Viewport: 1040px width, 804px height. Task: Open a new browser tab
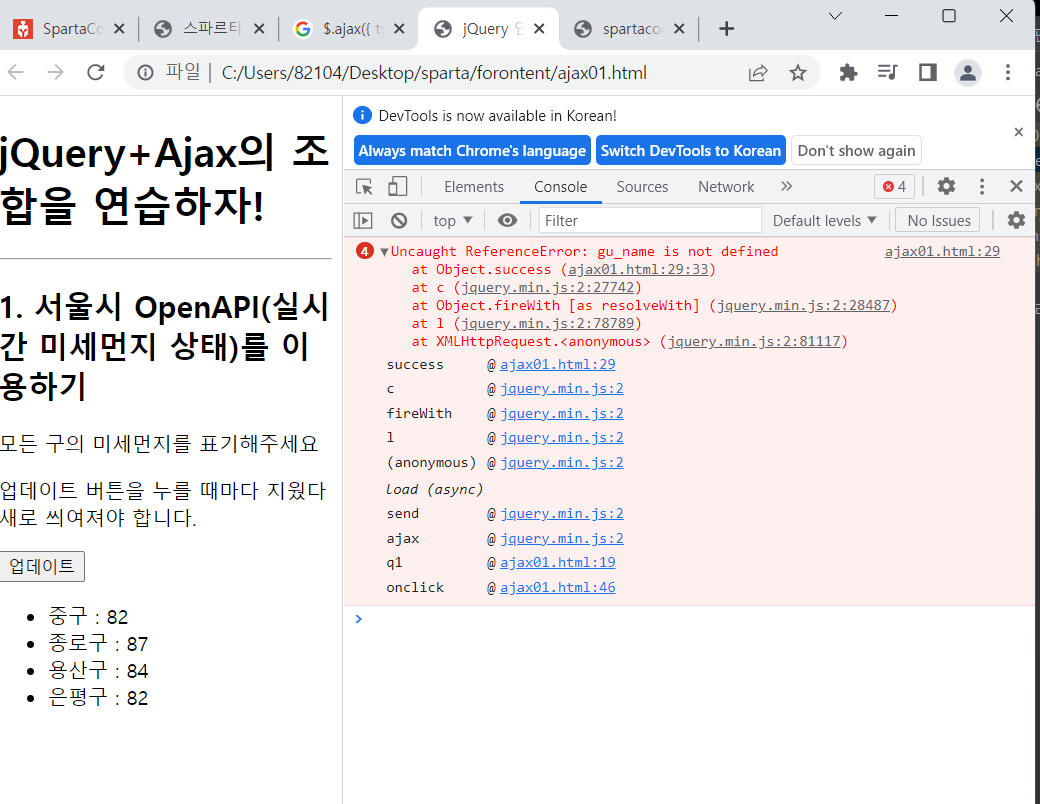click(x=726, y=29)
